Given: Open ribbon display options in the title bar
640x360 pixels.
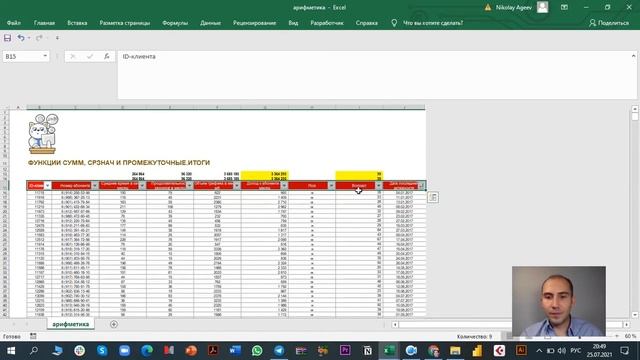Looking at the screenshot, I should coord(564,7).
